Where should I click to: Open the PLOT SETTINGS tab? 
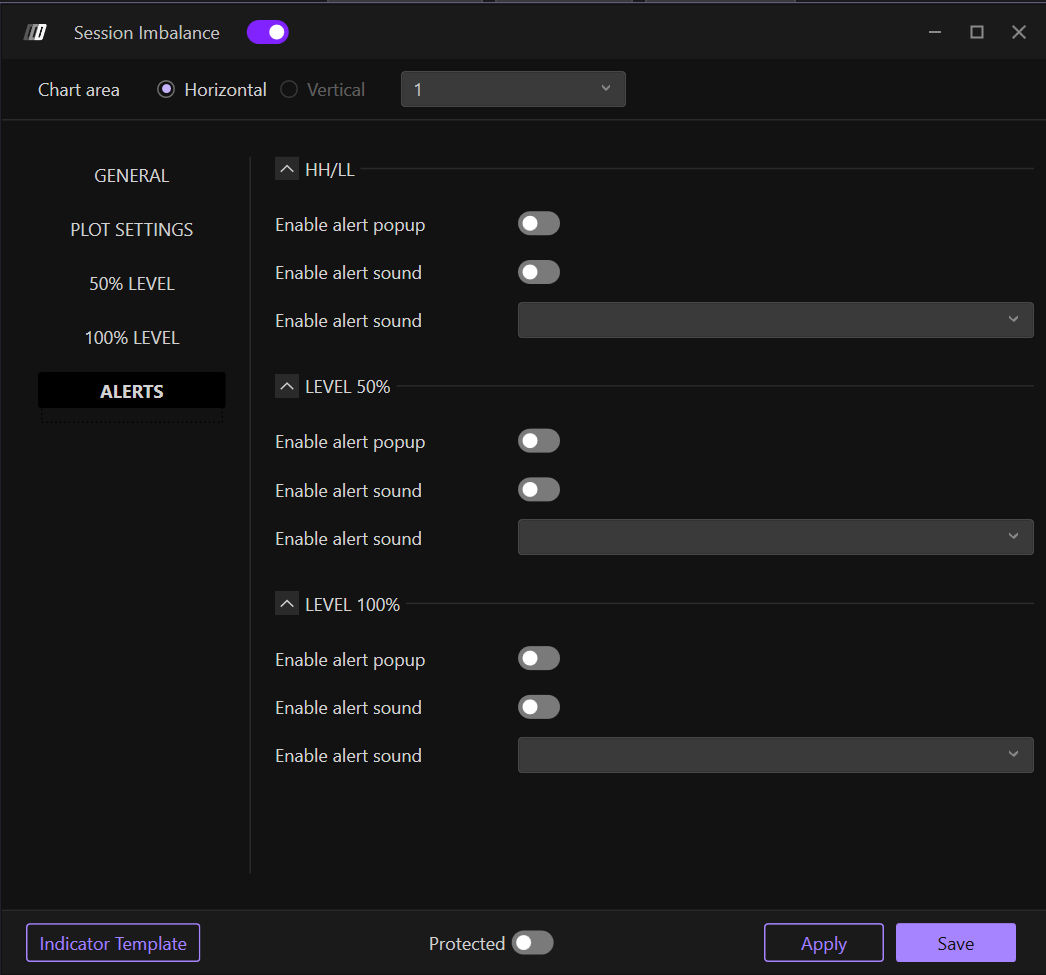tap(132, 230)
